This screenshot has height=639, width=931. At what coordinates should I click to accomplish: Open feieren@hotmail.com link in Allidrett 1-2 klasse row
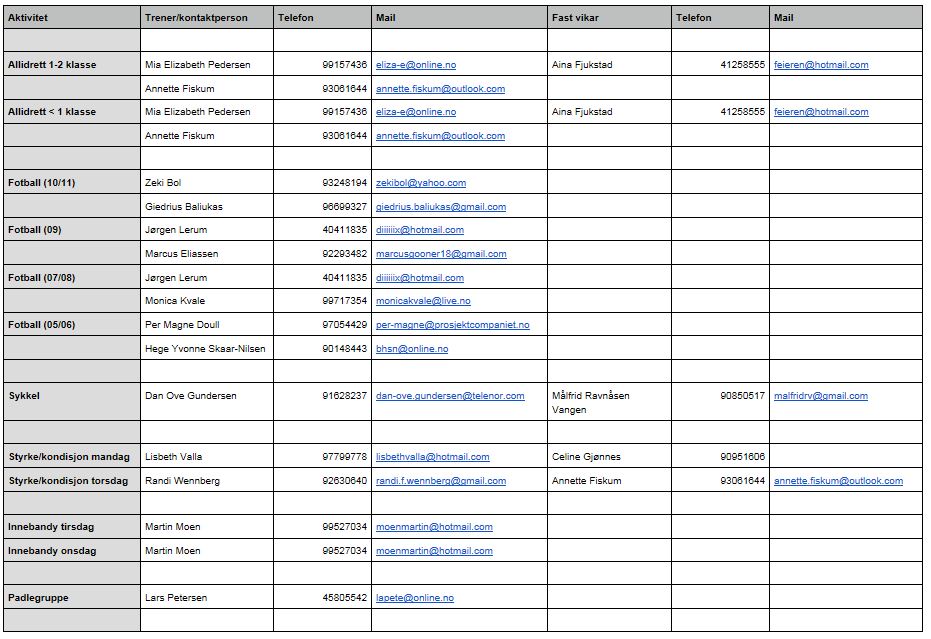(821, 65)
